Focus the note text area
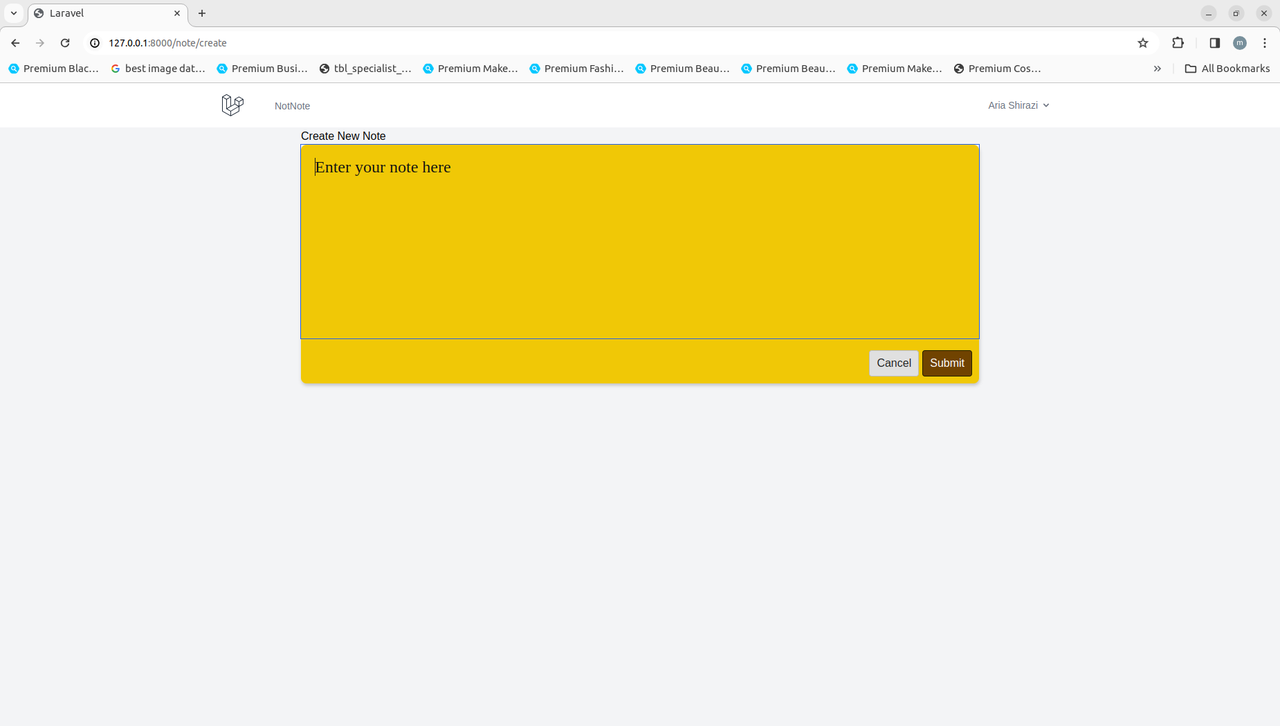This screenshot has height=726, width=1280. click(x=640, y=242)
